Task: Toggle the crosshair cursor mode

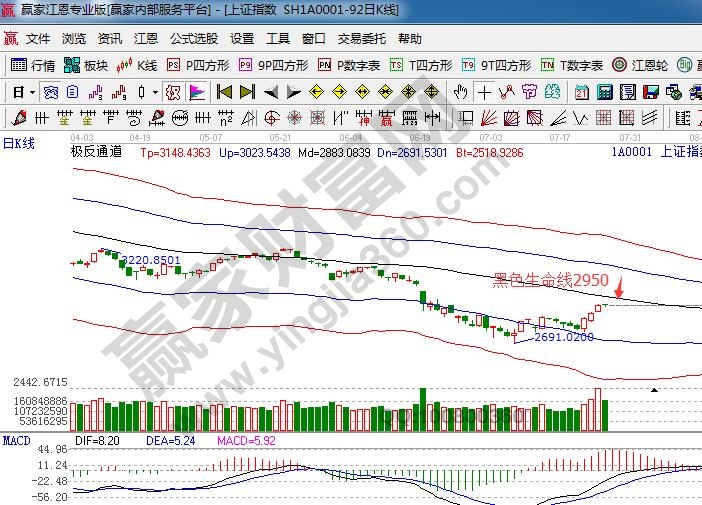Action: (484, 92)
